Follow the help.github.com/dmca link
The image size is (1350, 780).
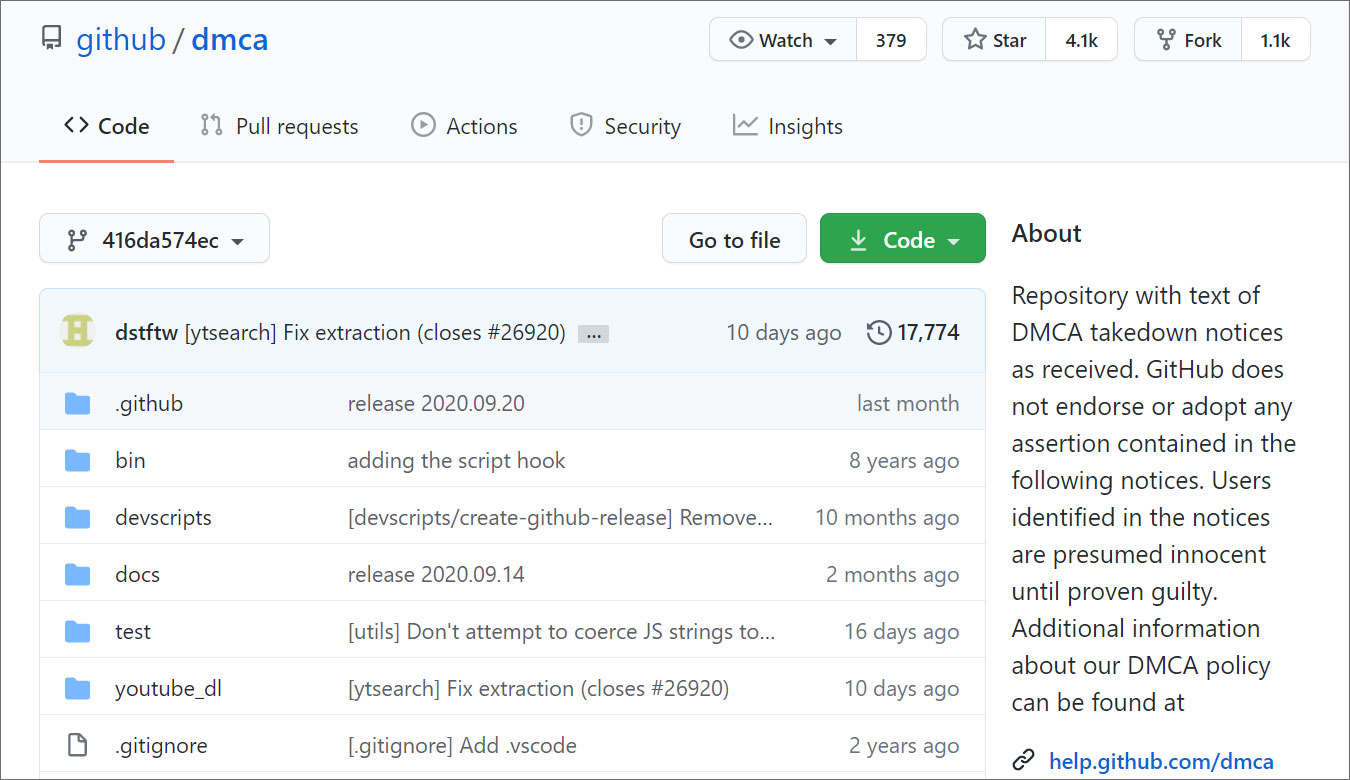1159,761
